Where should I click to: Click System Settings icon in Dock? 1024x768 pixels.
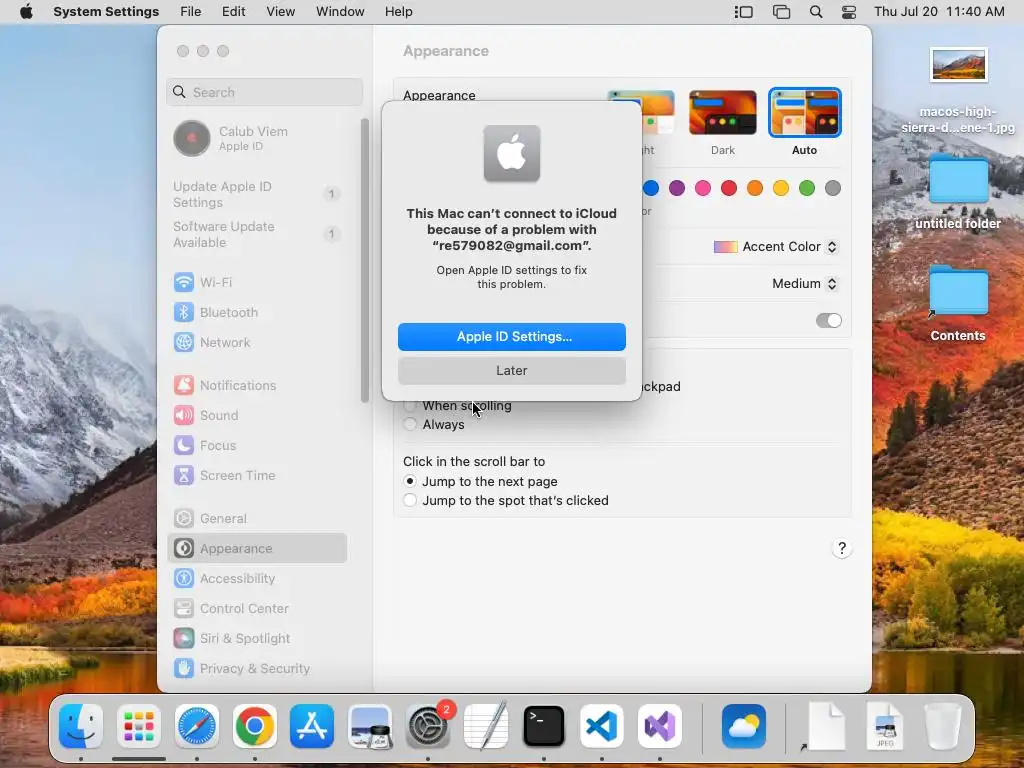(428, 726)
